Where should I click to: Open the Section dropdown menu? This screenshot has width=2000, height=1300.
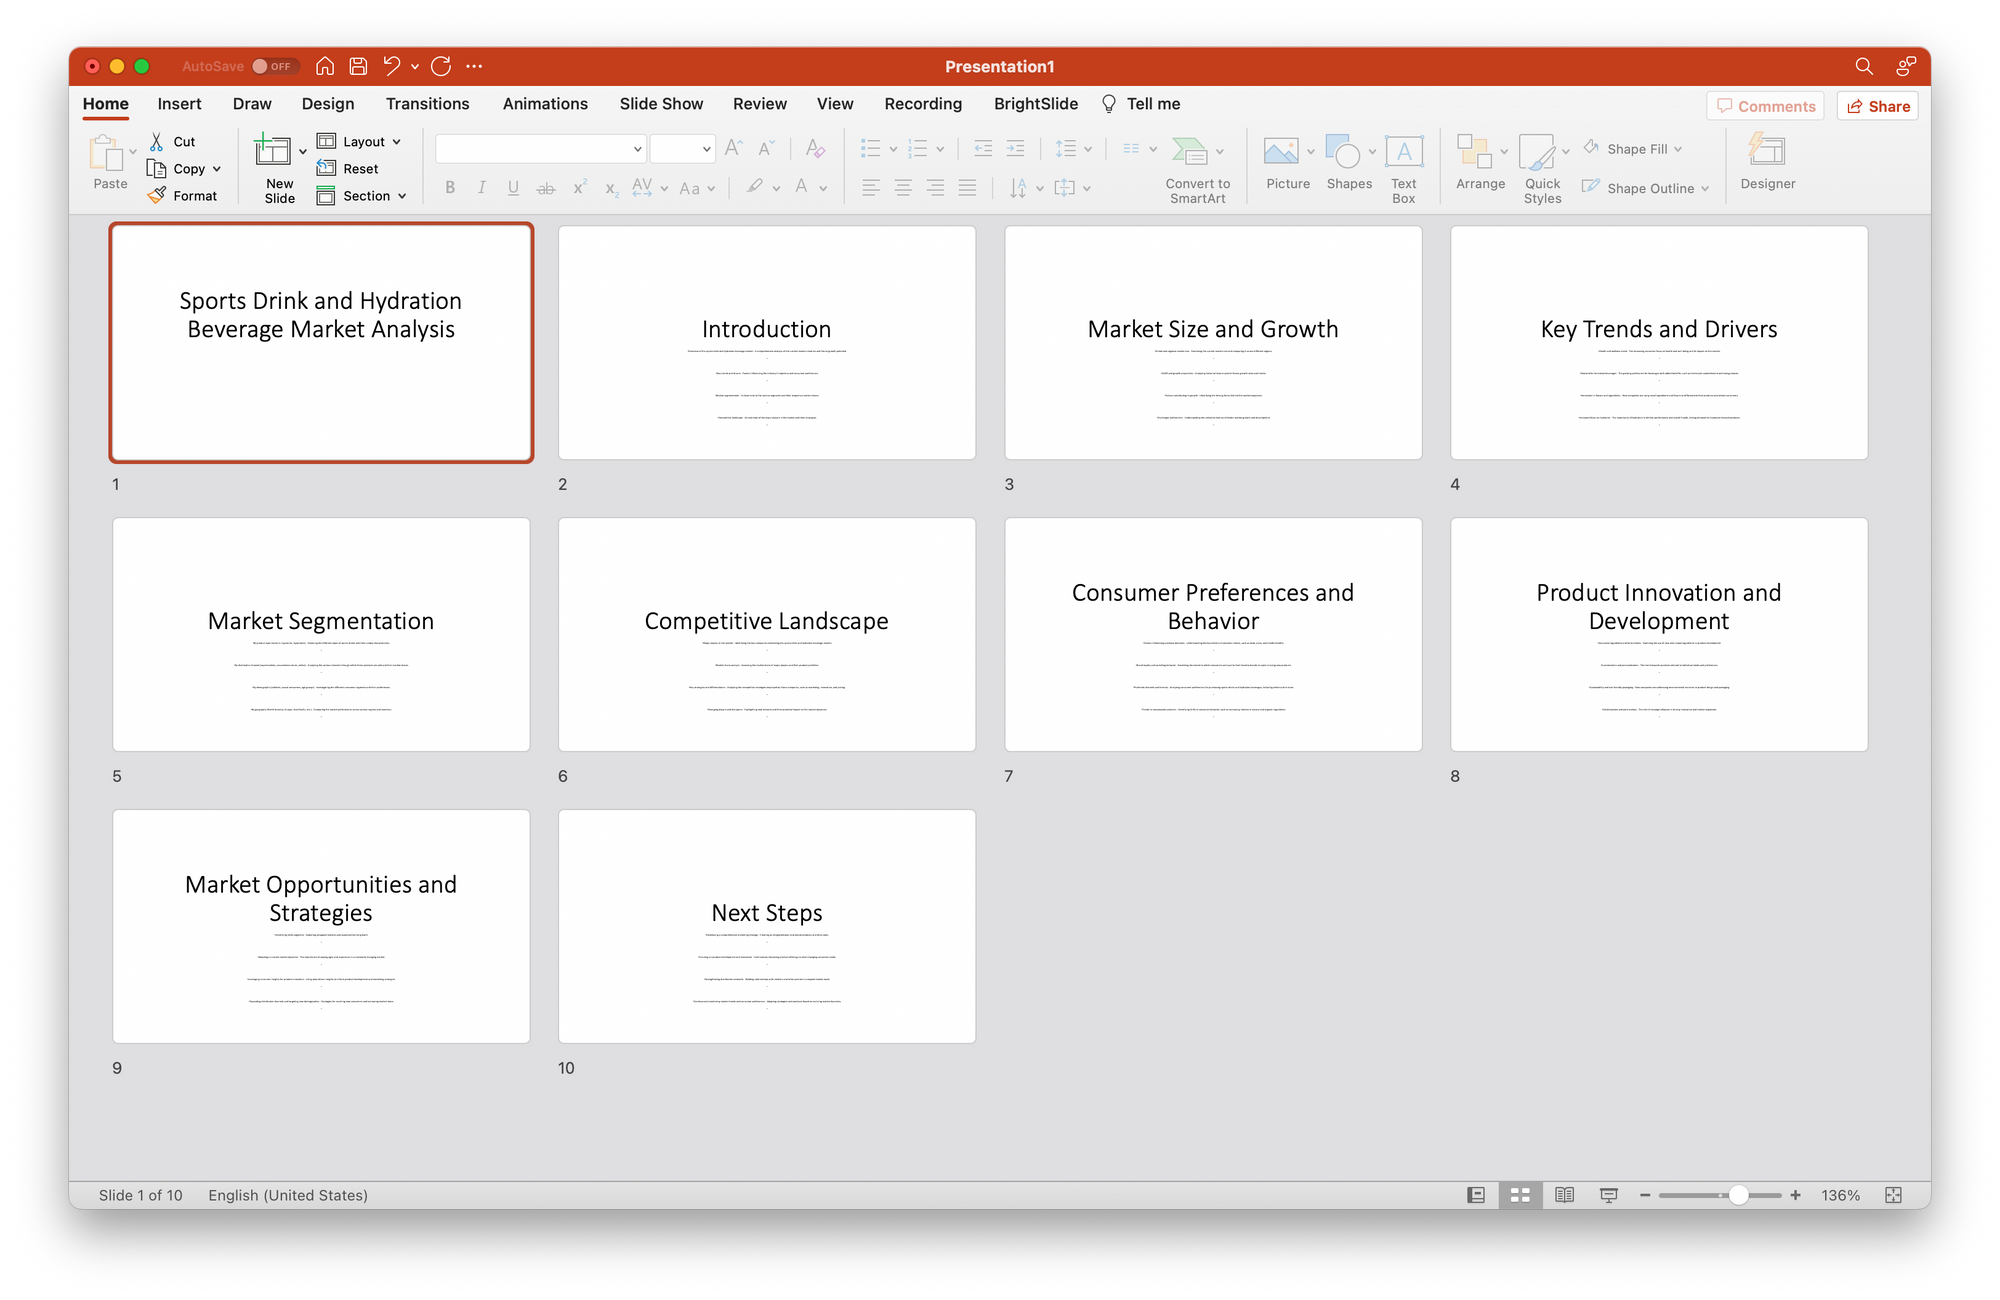coord(362,192)
